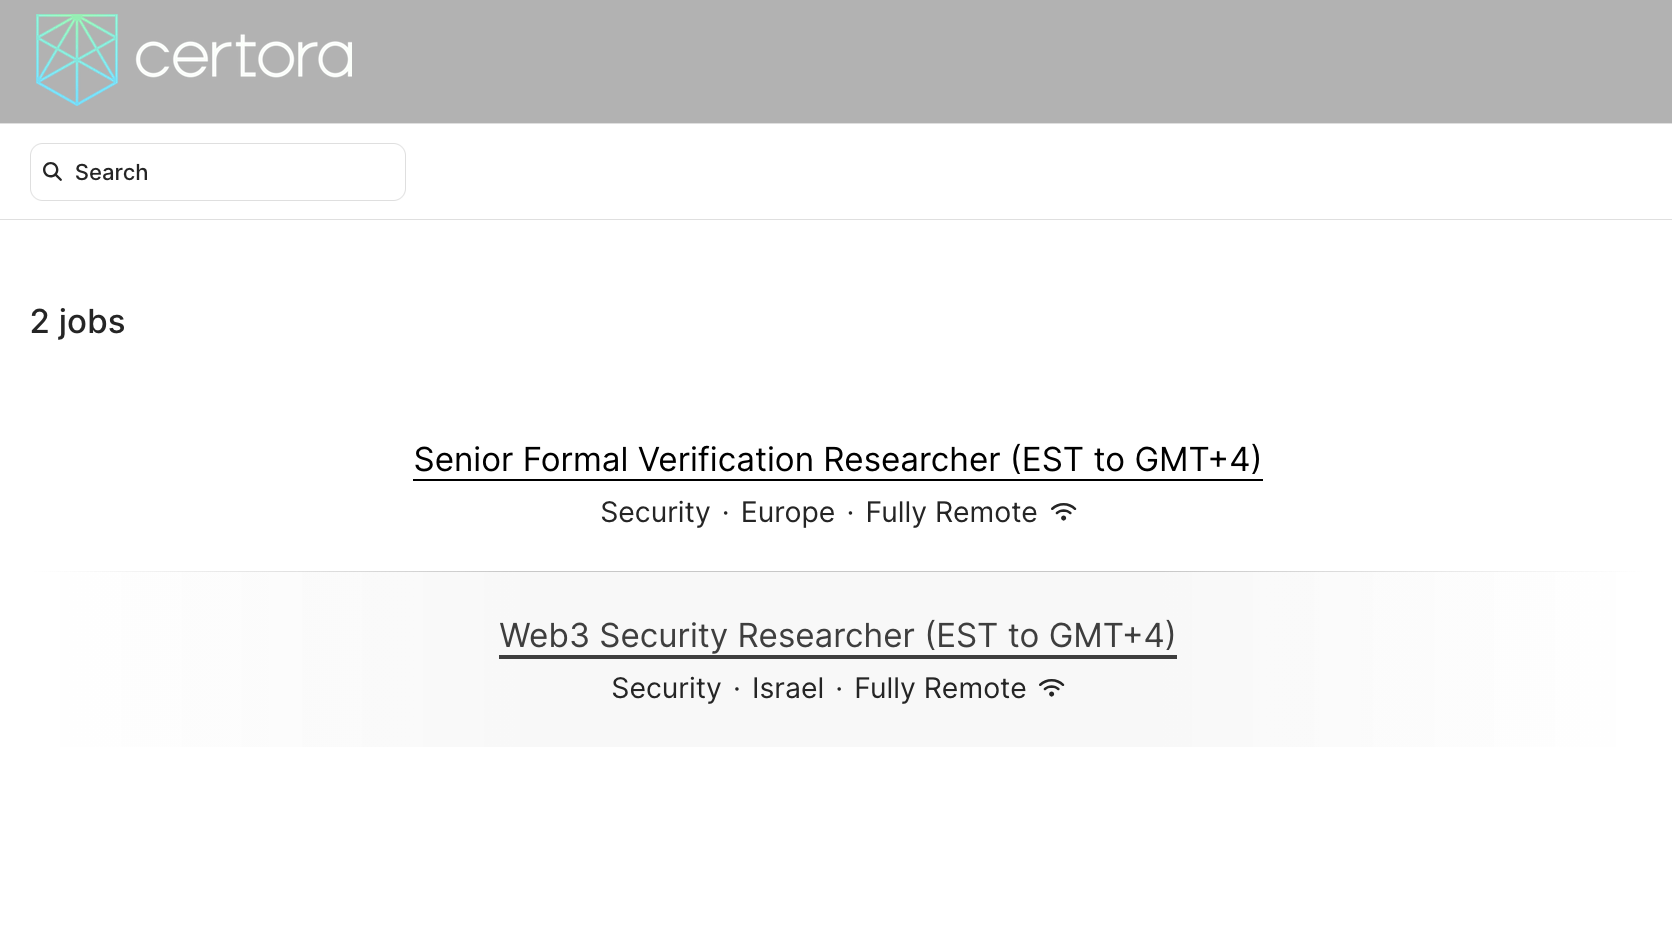Click the Certora hexagon logo icon
This screenshot has height=926, width=1672.
[77, 59]
